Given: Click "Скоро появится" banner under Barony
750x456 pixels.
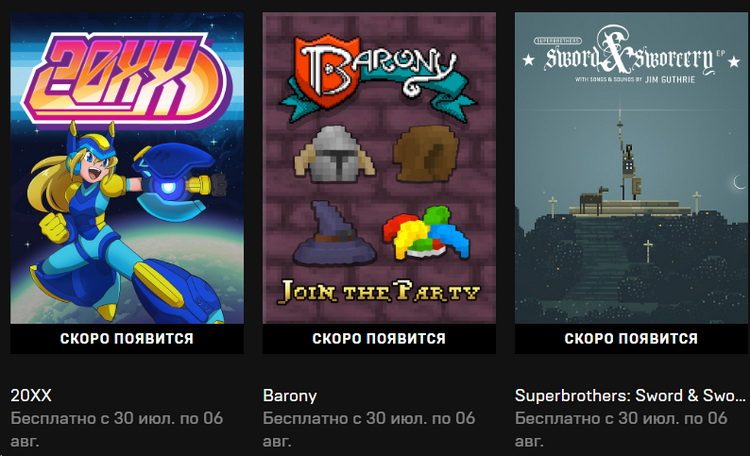Looking at the screenshot, I should pos(379,339).
